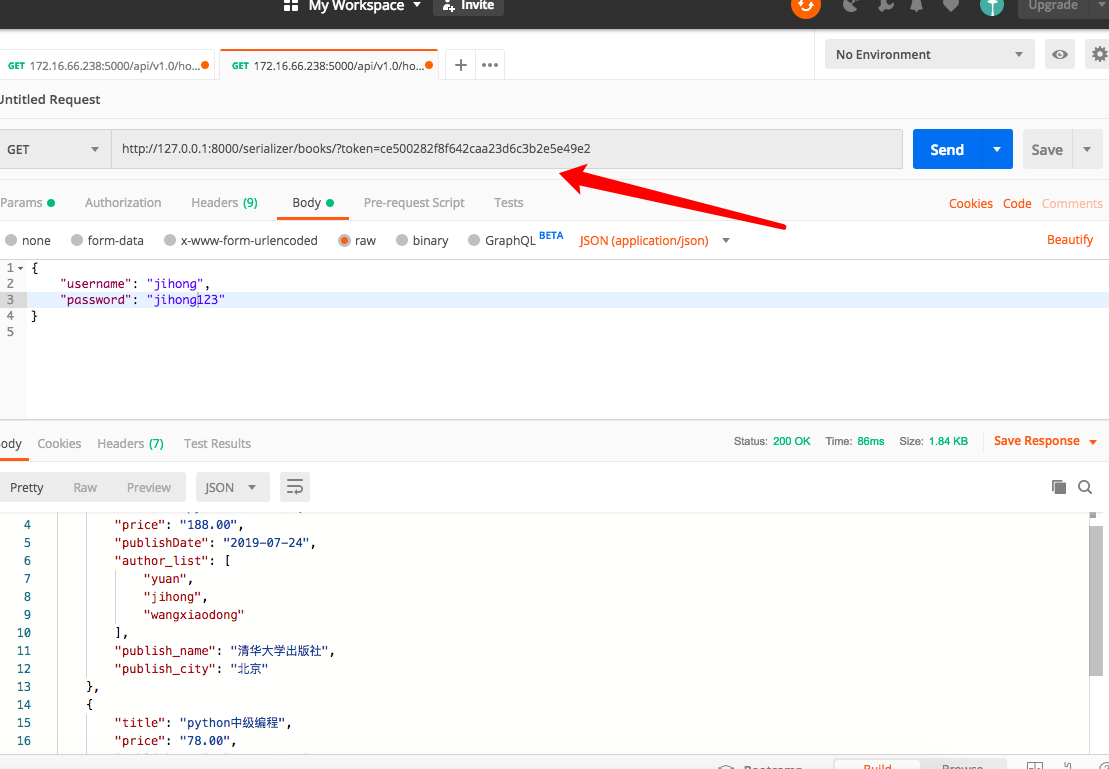
Task: Open the request Body tab
Action: 313,202
